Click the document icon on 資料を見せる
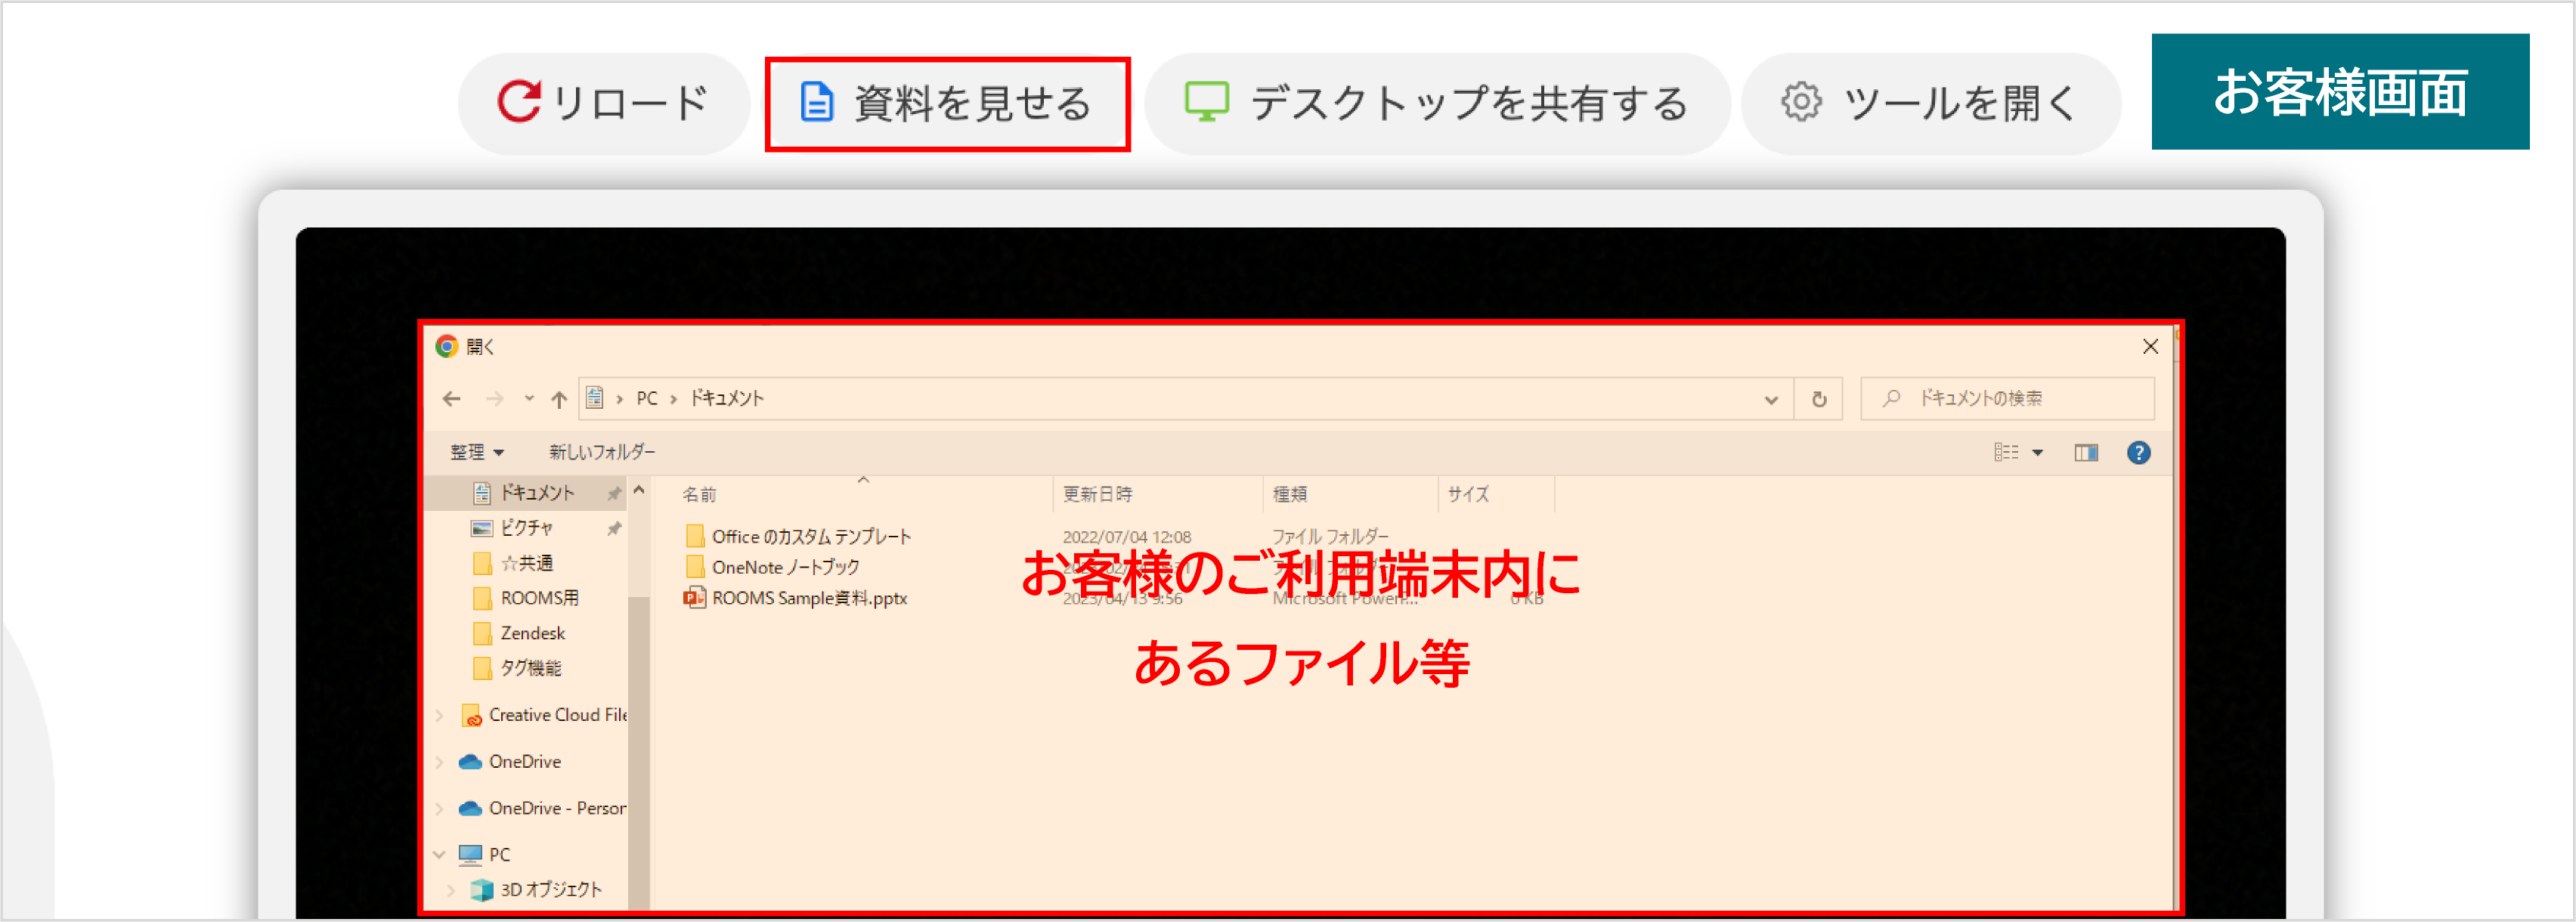 click(x=818, y=101)
